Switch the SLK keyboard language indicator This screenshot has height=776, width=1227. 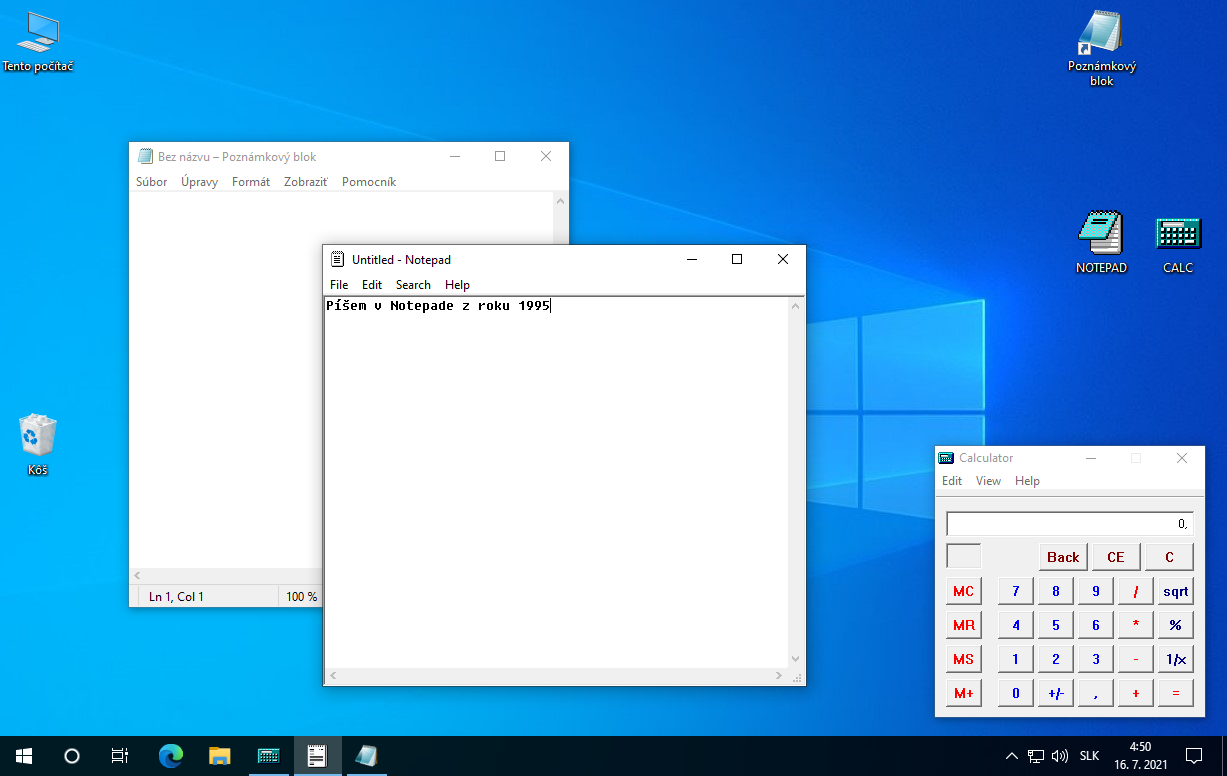click(1089, 756)
